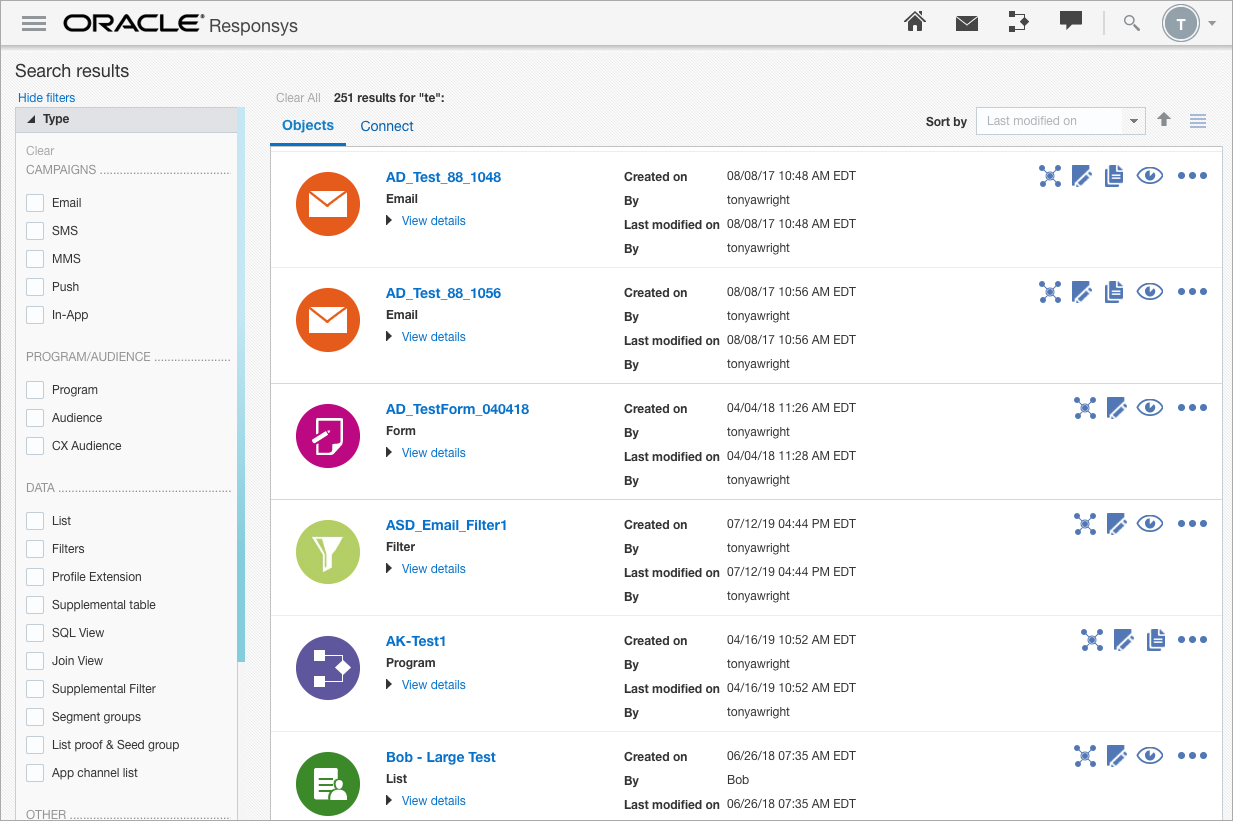The height and width of the screenshot is (821, 1233).
Task: Click the purple program icon of AK-Test1
Action: 328,668
